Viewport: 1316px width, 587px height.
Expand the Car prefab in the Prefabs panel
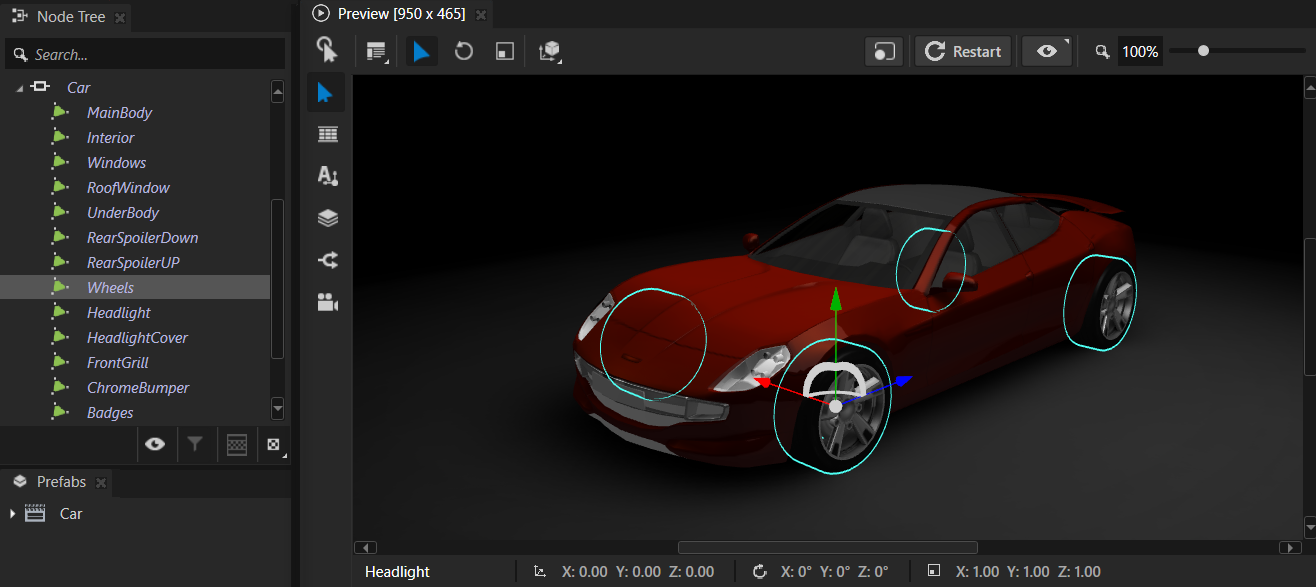click(x=11, y=513)
